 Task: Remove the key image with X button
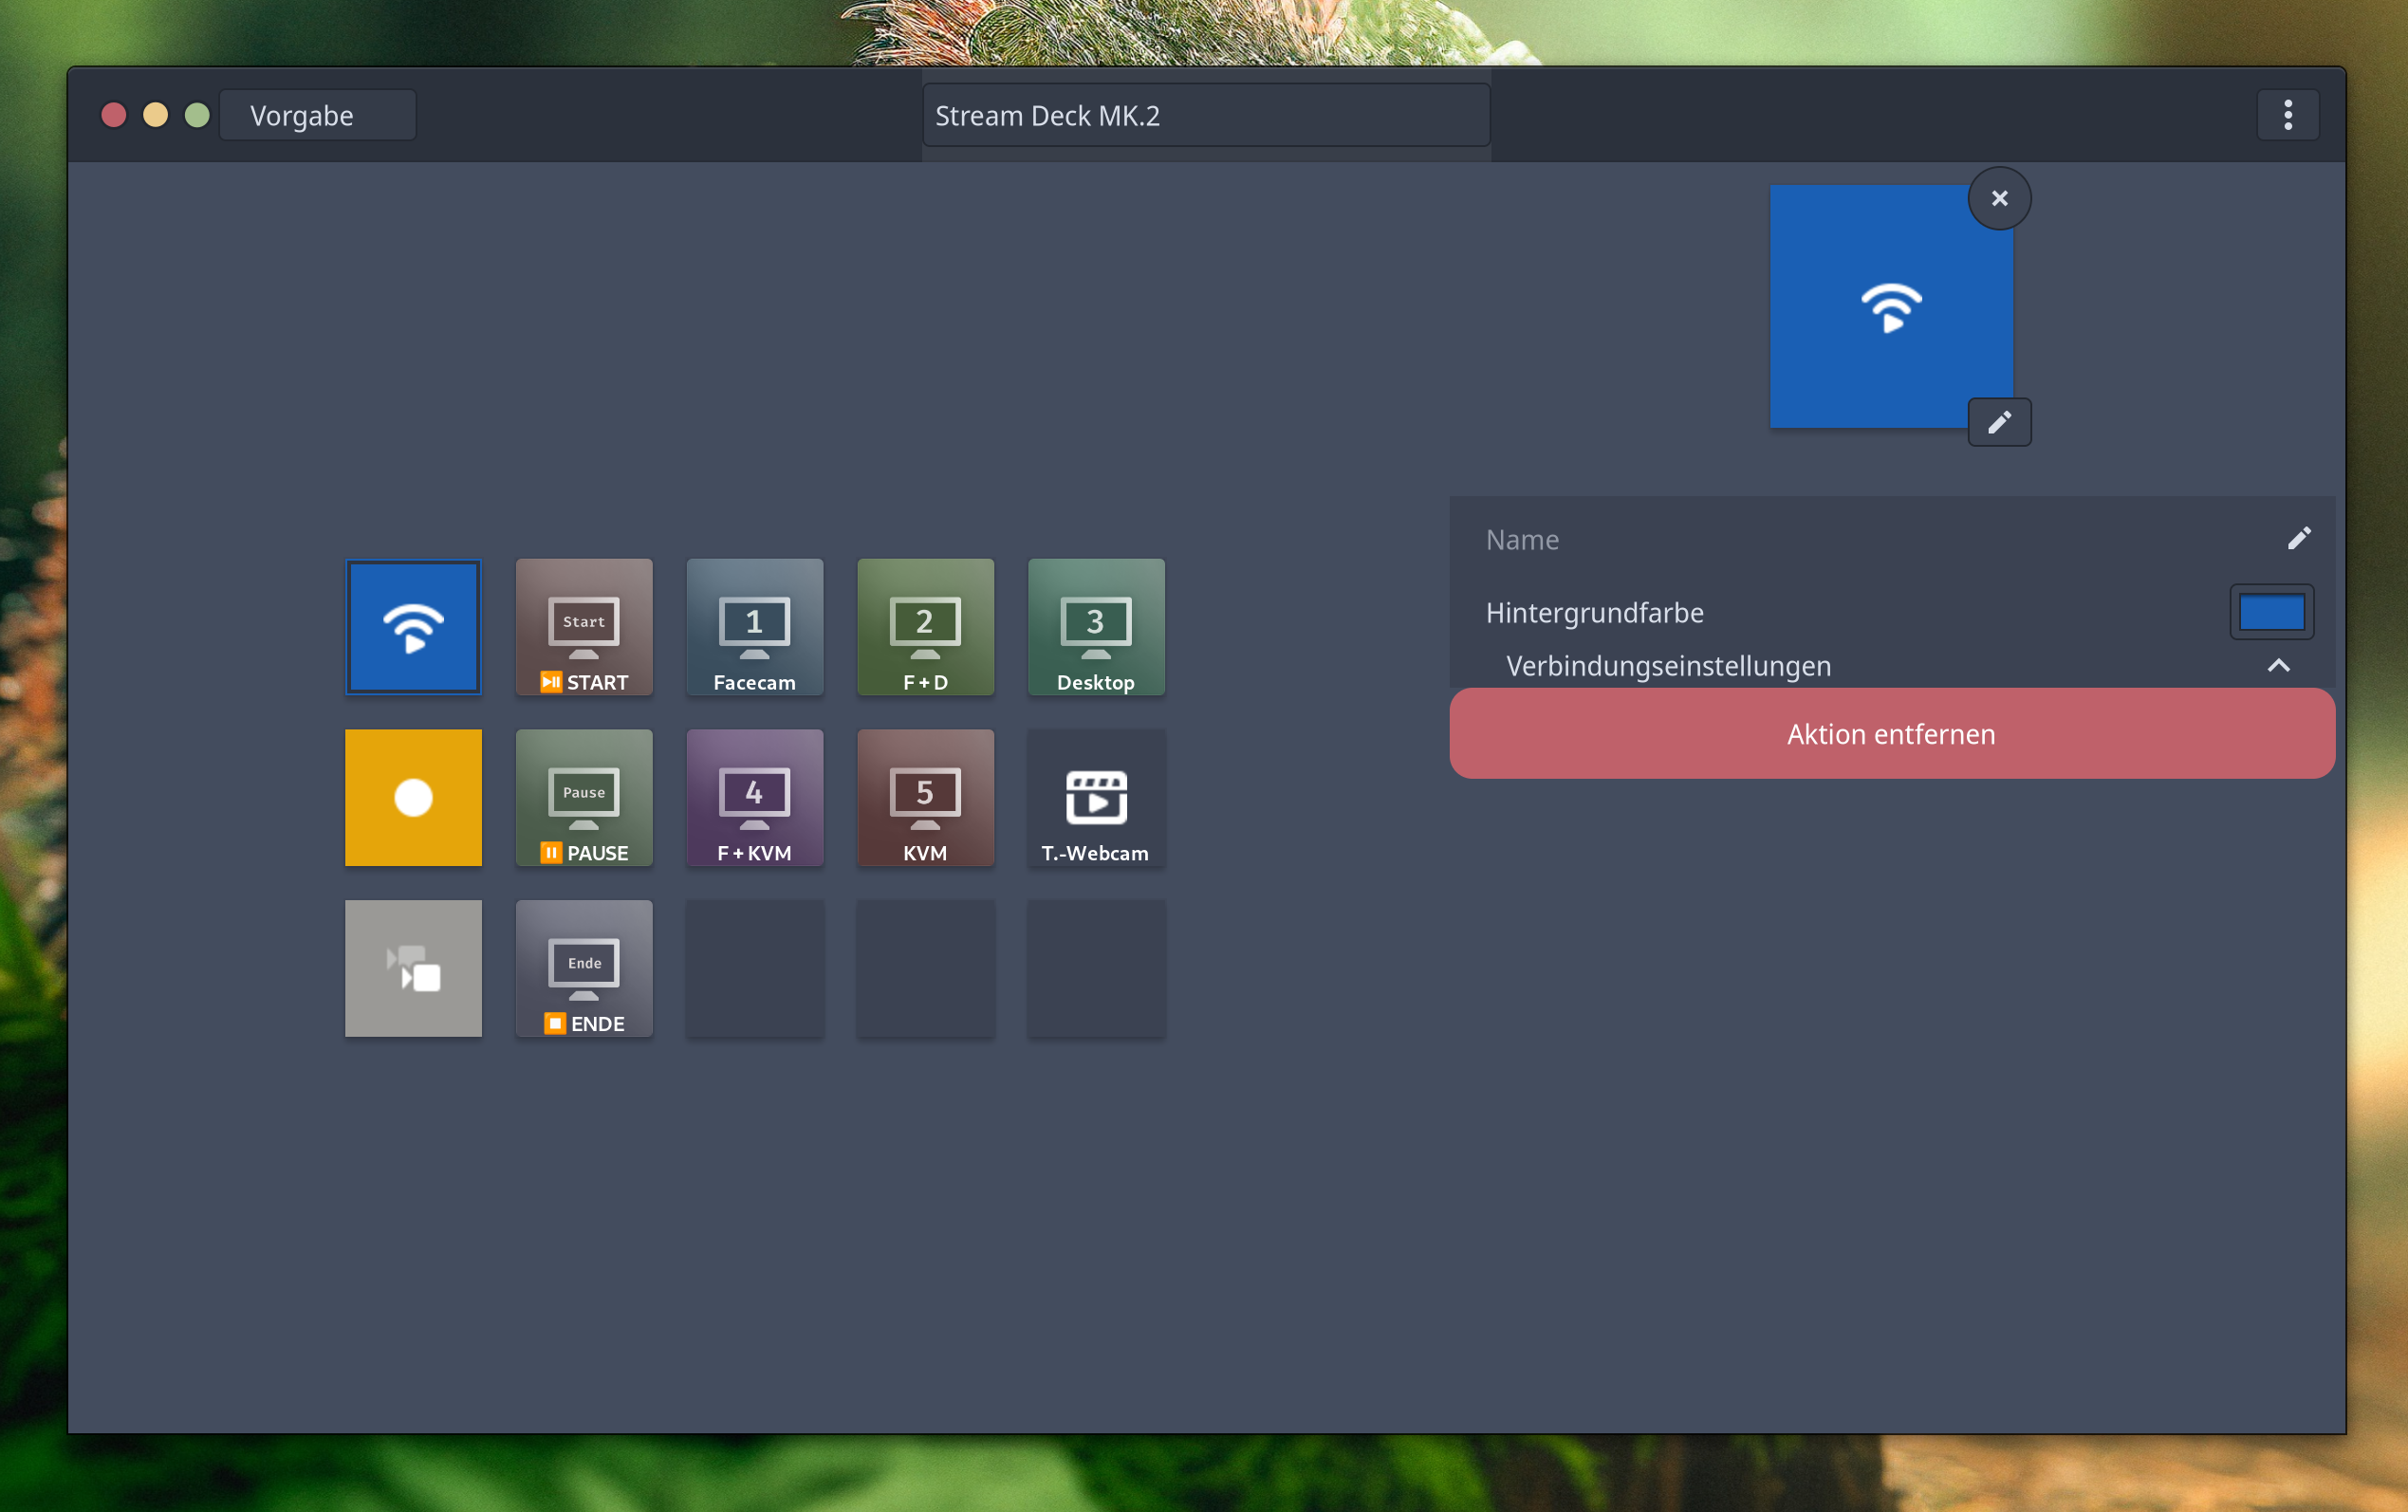[1999, 199]
